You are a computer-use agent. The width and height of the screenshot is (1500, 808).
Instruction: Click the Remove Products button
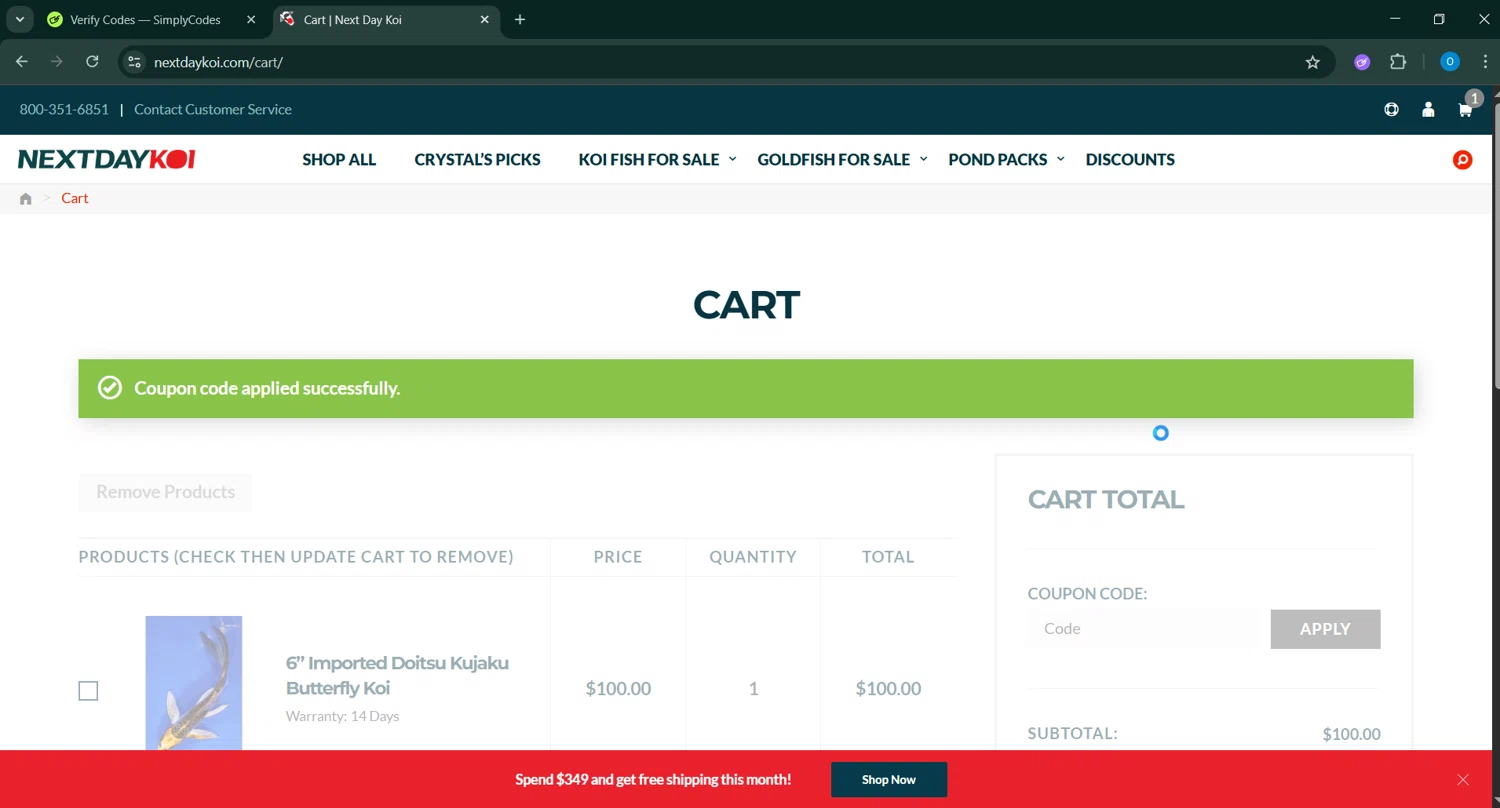click(x=165, y=492)
